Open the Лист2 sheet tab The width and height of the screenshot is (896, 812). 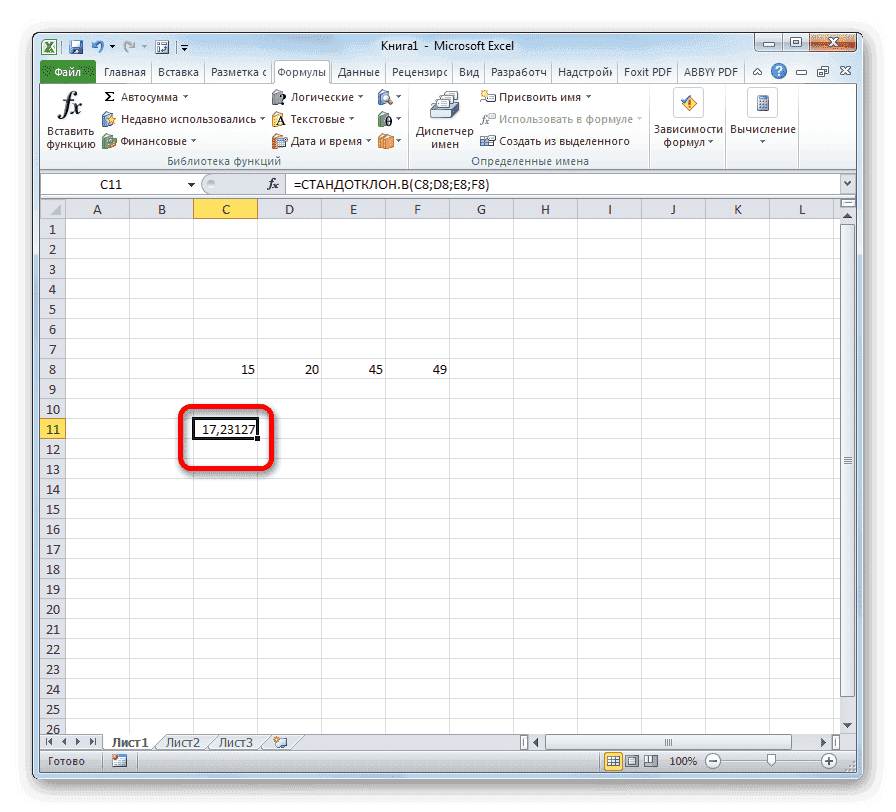(184, 742)
